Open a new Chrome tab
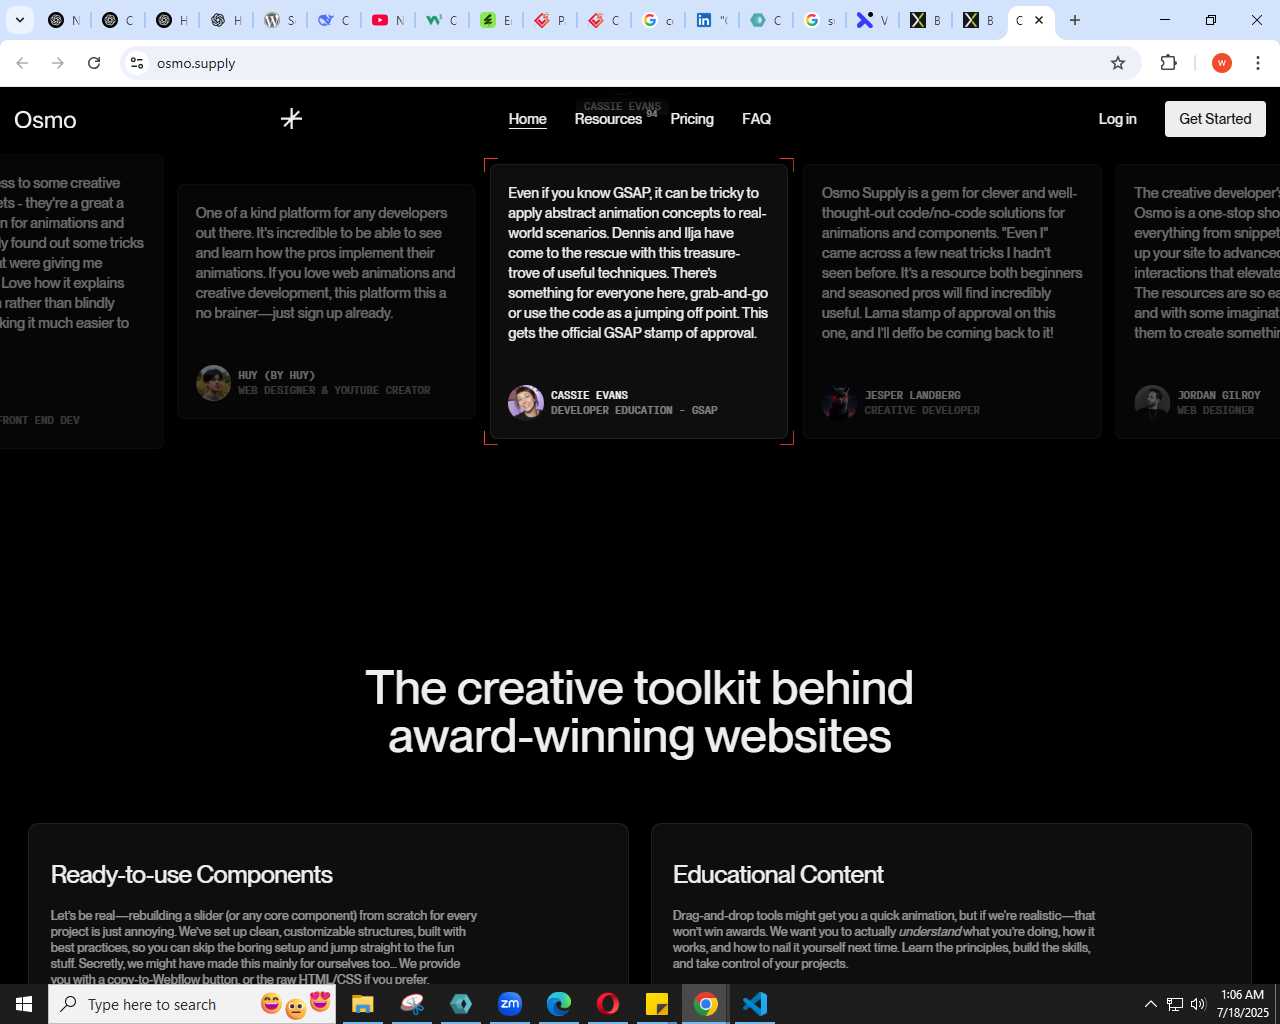Viewport: 1280px width, 1024px height. (x=1075, y=20)
